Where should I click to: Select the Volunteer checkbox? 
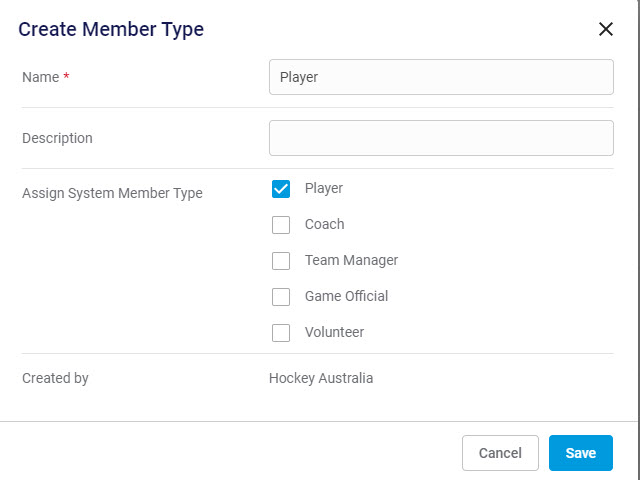pyautogui.click(x=281, y=333)
